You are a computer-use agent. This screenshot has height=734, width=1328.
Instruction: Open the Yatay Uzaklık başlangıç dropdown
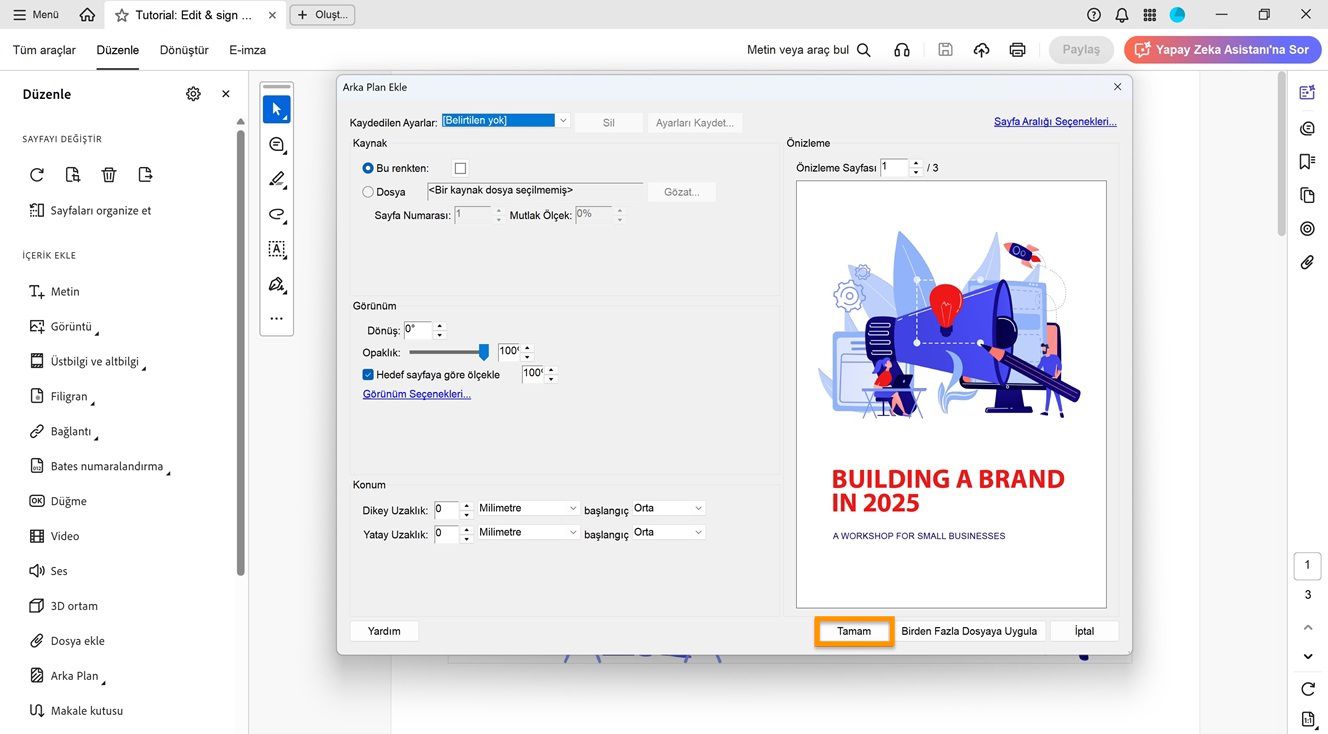(x=669, y=532)
